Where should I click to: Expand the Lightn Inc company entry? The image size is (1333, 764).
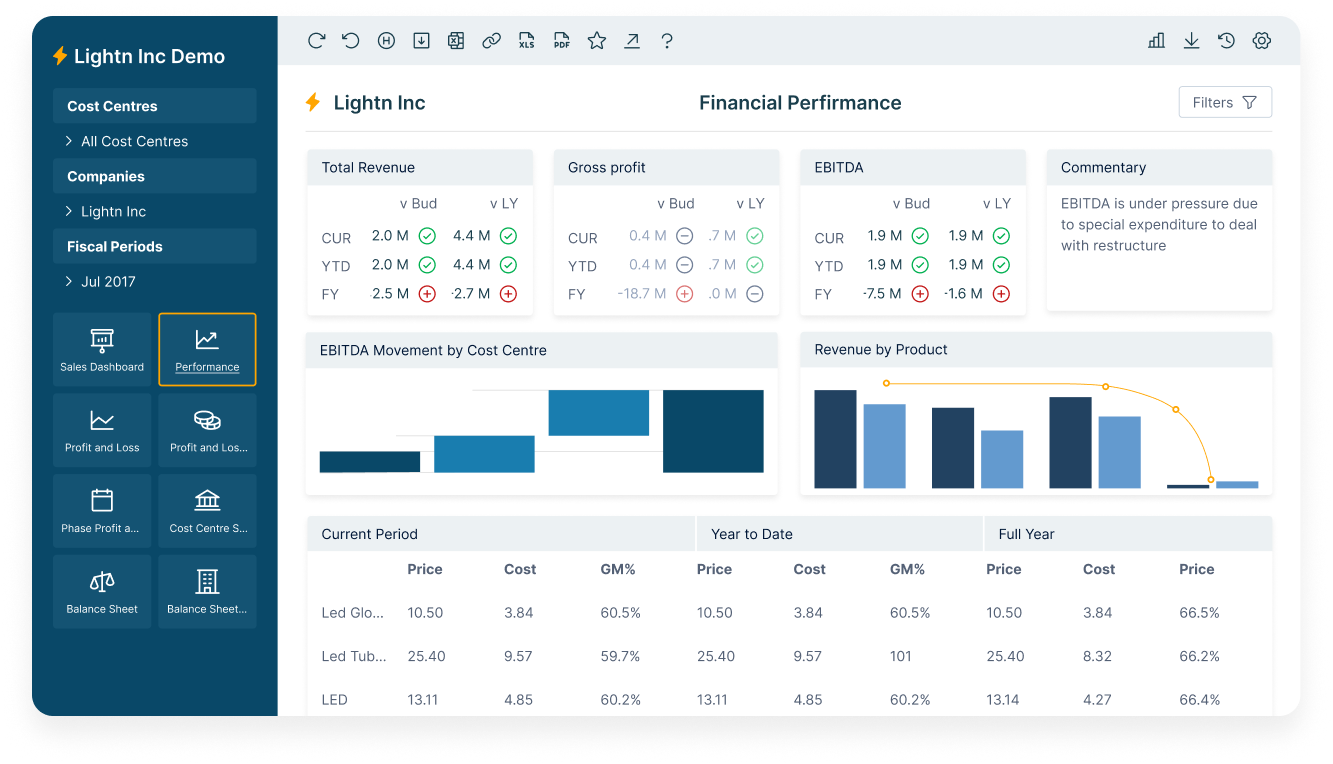[x=69, y=211]
